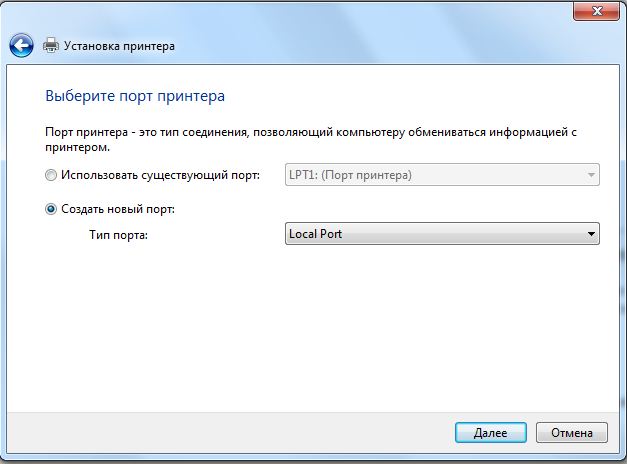
Task: Click the arrow on the Local Port combo
Action: point(591,235)
